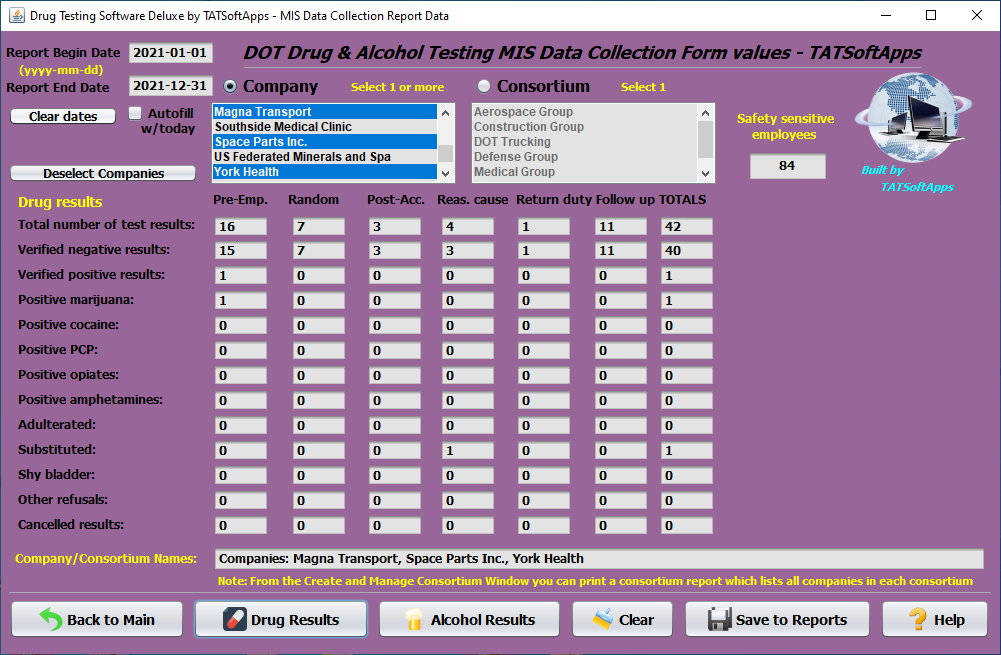The height and width of the screenshot is (655, 1001).
Task: Click Pre-Emp. positive marijuana field
Action: tap(241, 300)
